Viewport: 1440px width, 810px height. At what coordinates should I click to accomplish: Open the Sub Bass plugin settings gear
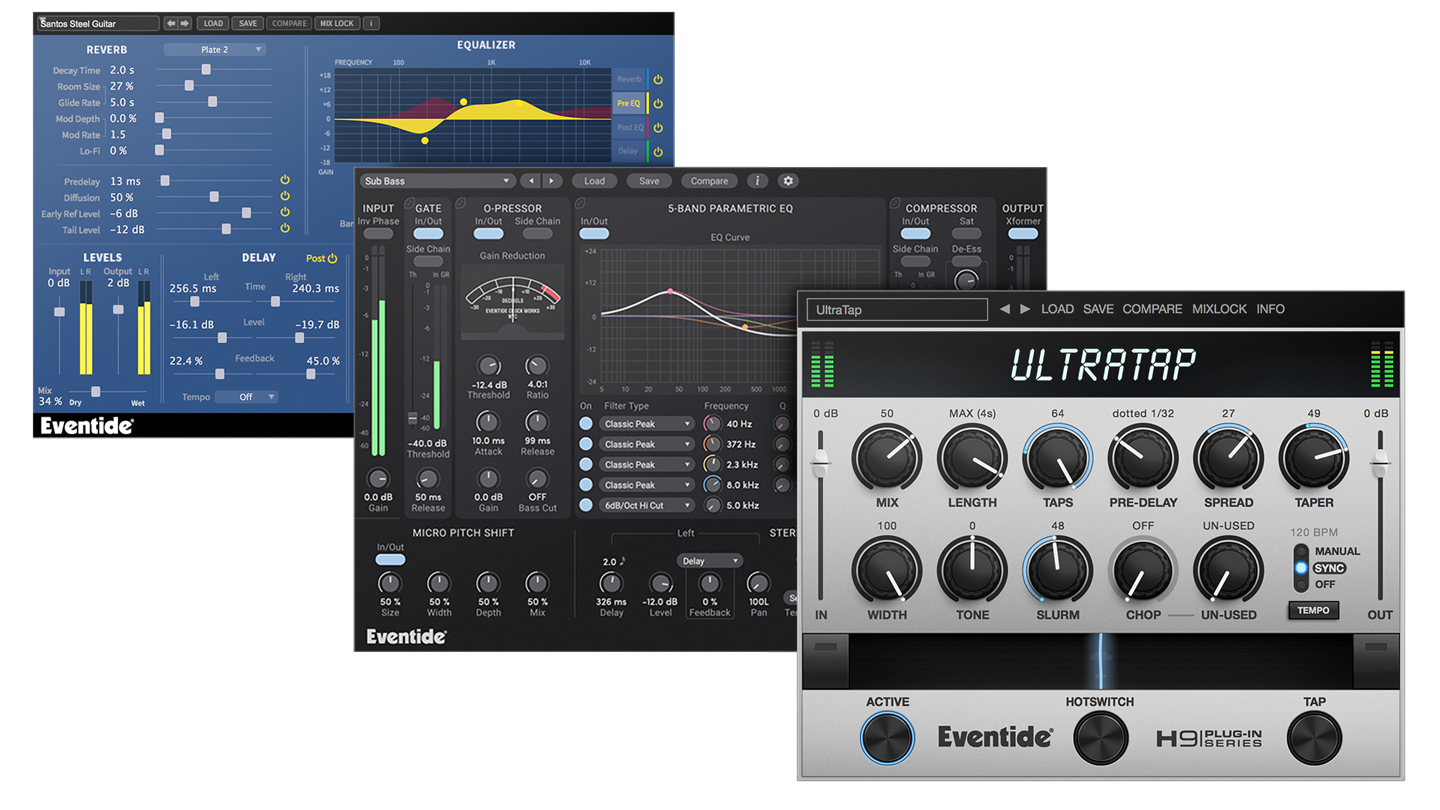click(788, 181)
